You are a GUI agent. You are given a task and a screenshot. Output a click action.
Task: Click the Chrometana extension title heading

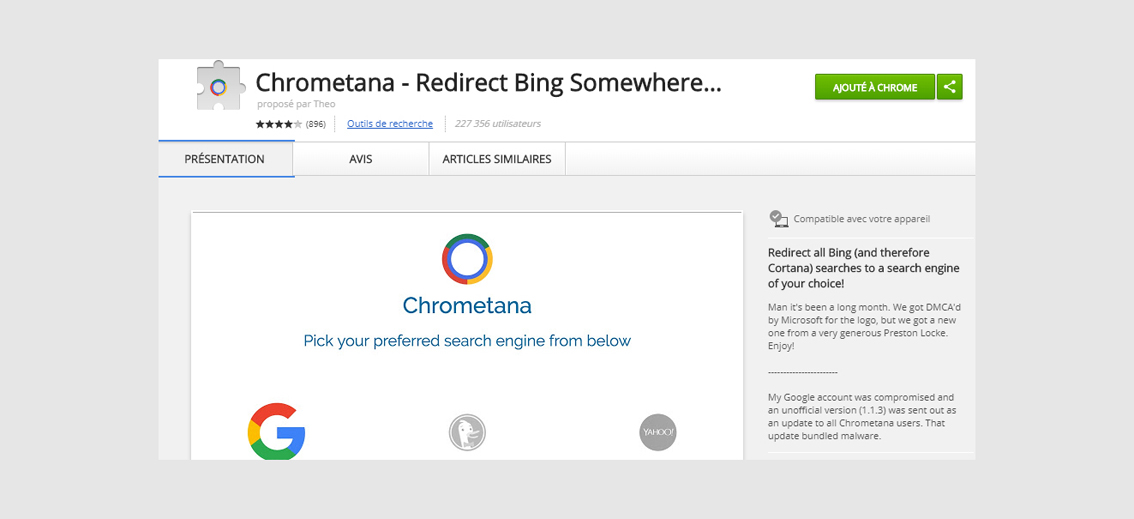489,83
